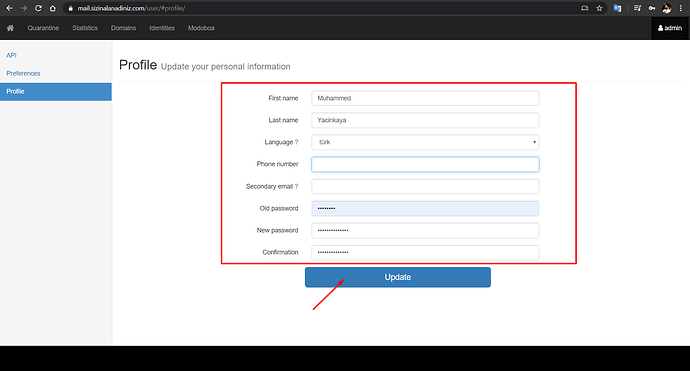Click the First name input field

(425, 98)
